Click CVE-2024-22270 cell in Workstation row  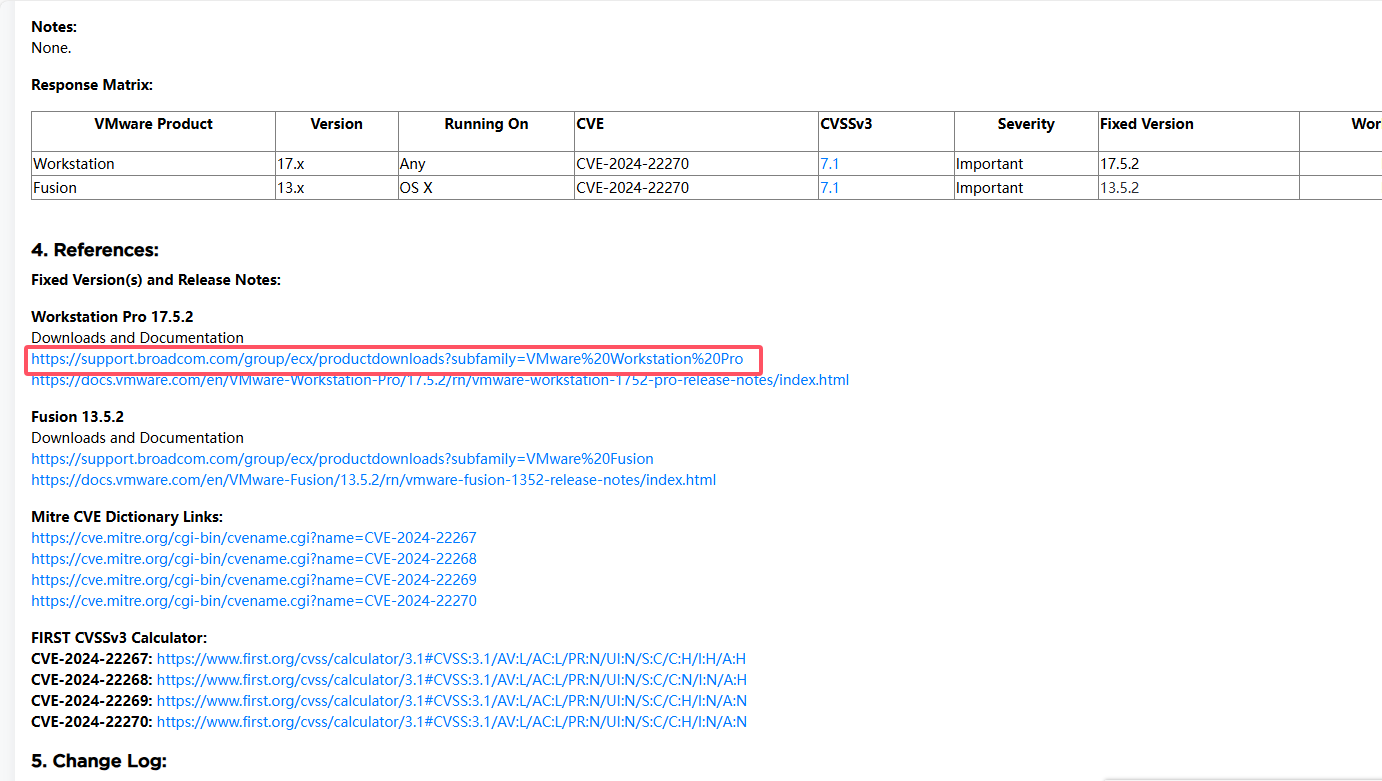[x=696, y=164]
